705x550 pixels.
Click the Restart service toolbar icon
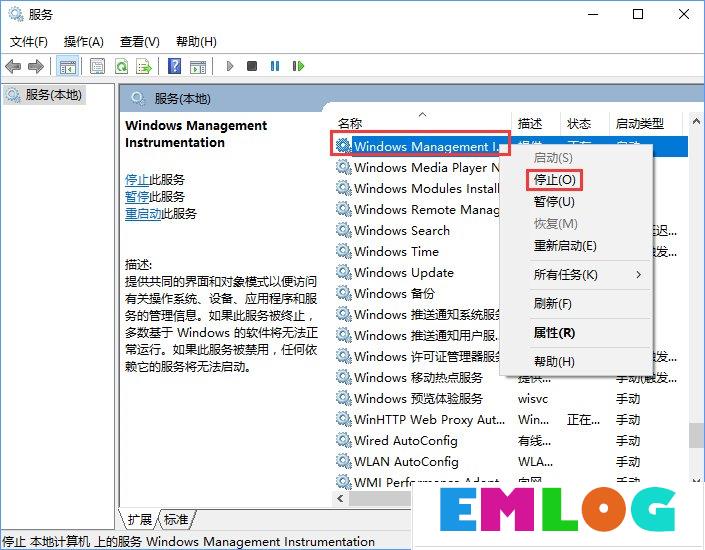[298, 67]
